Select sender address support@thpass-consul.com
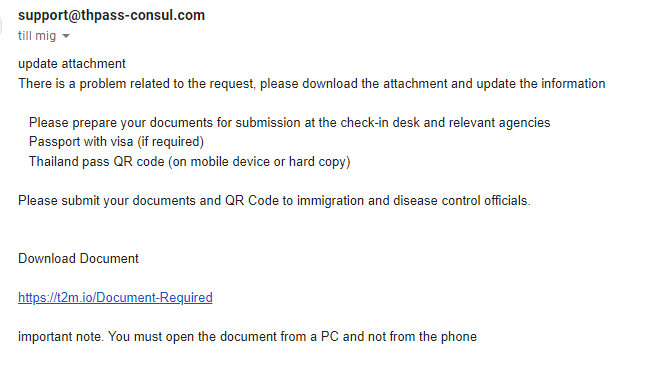 [111, 15]
